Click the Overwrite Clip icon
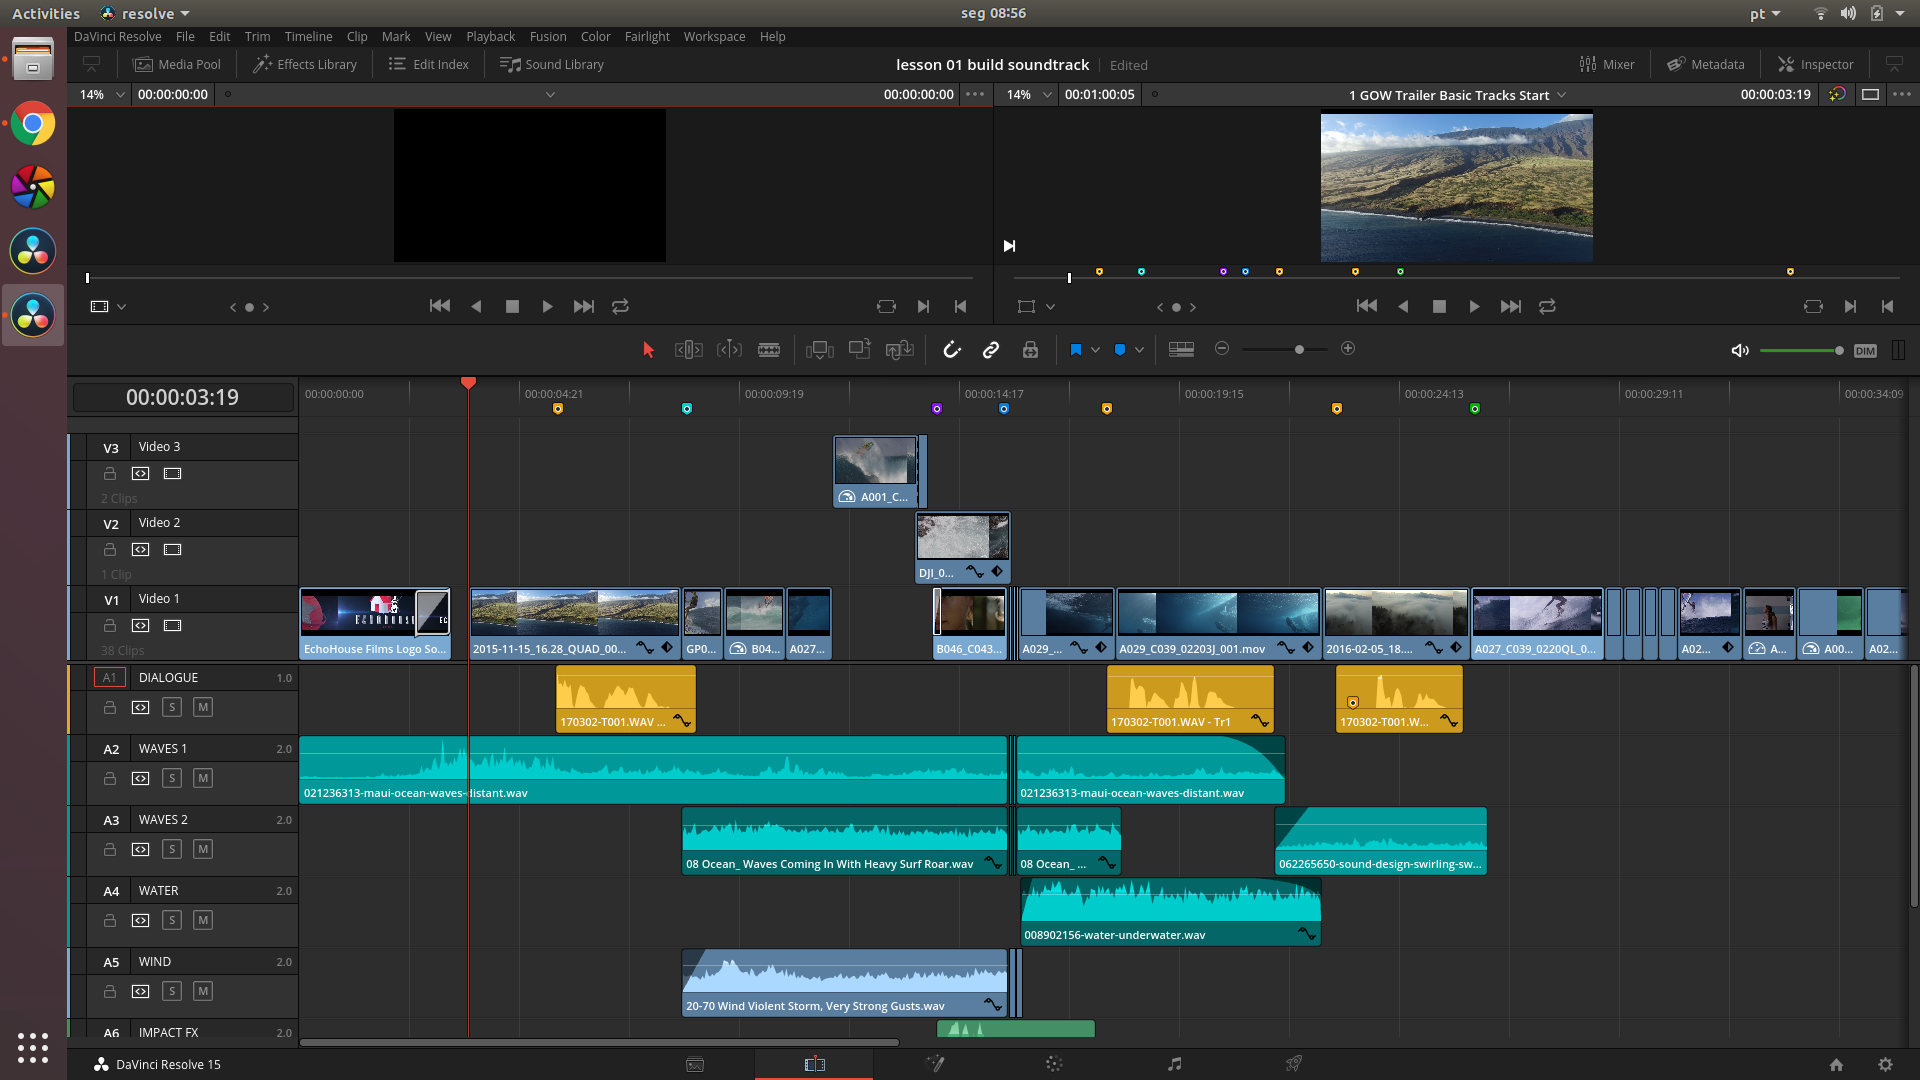Screen dimensions: 1920x1080 click(859, 349)
